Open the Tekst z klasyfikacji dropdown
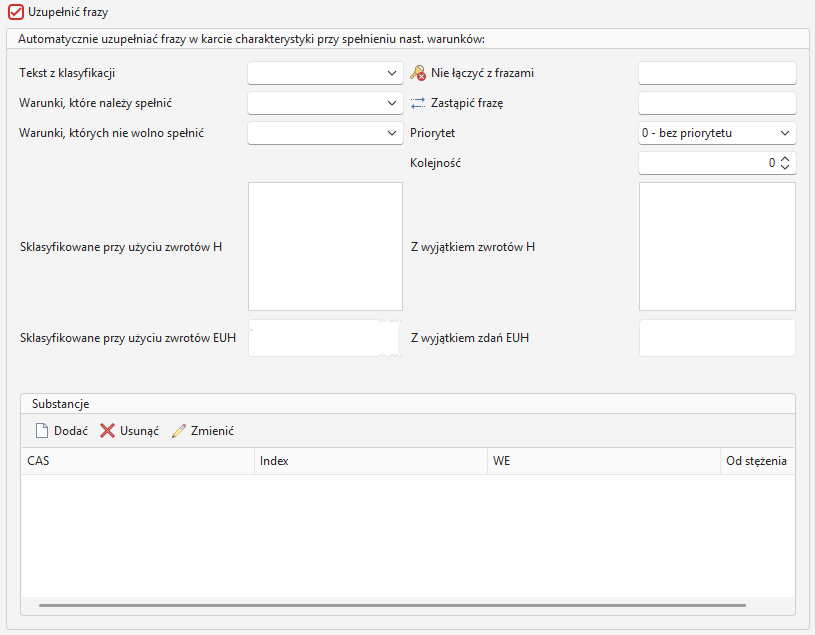 (325, 73)
